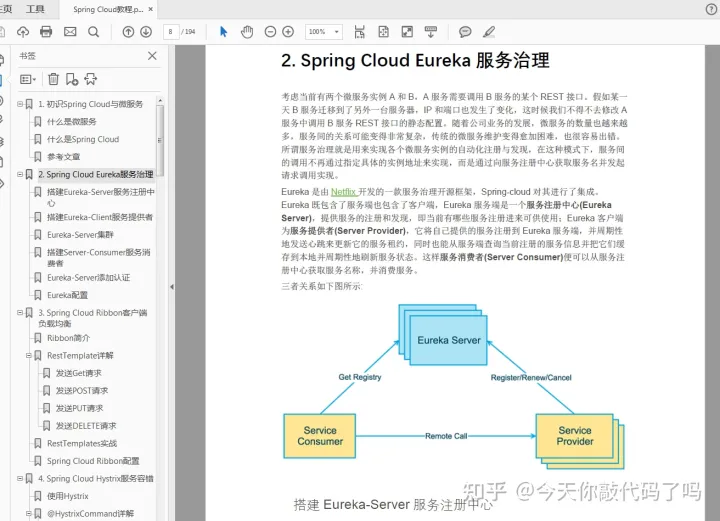The height and width of the screenshot is (521, 720).
Task: Click the find current bookmark icon
Action: (x=90, y=79)
